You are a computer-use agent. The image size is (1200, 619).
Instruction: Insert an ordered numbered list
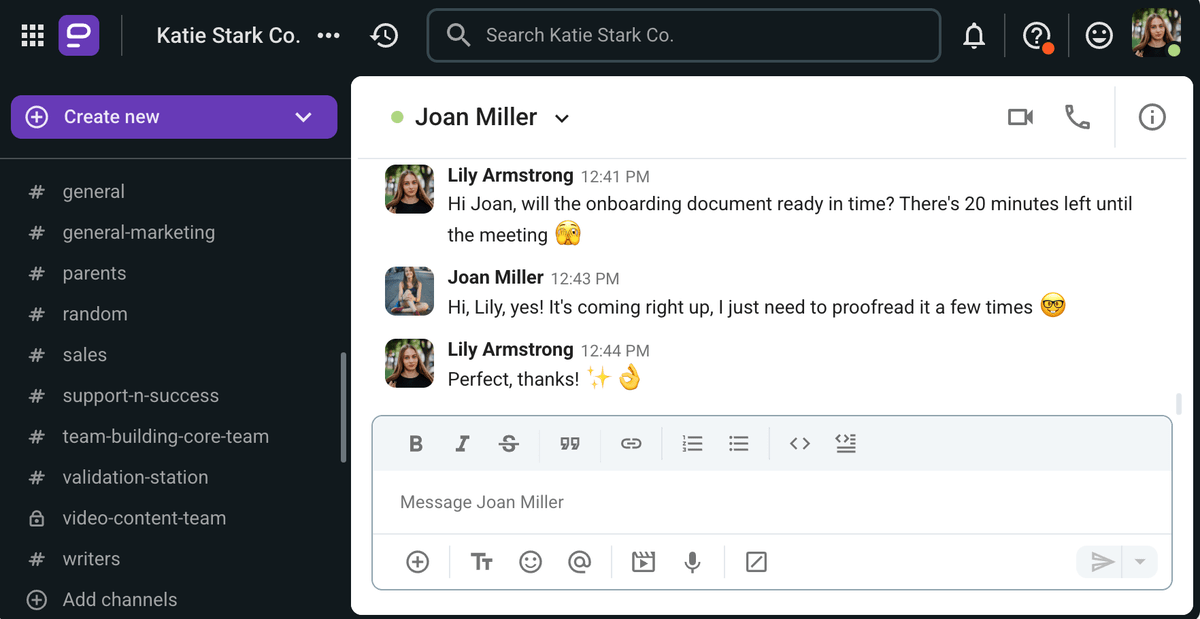point(692,444)
